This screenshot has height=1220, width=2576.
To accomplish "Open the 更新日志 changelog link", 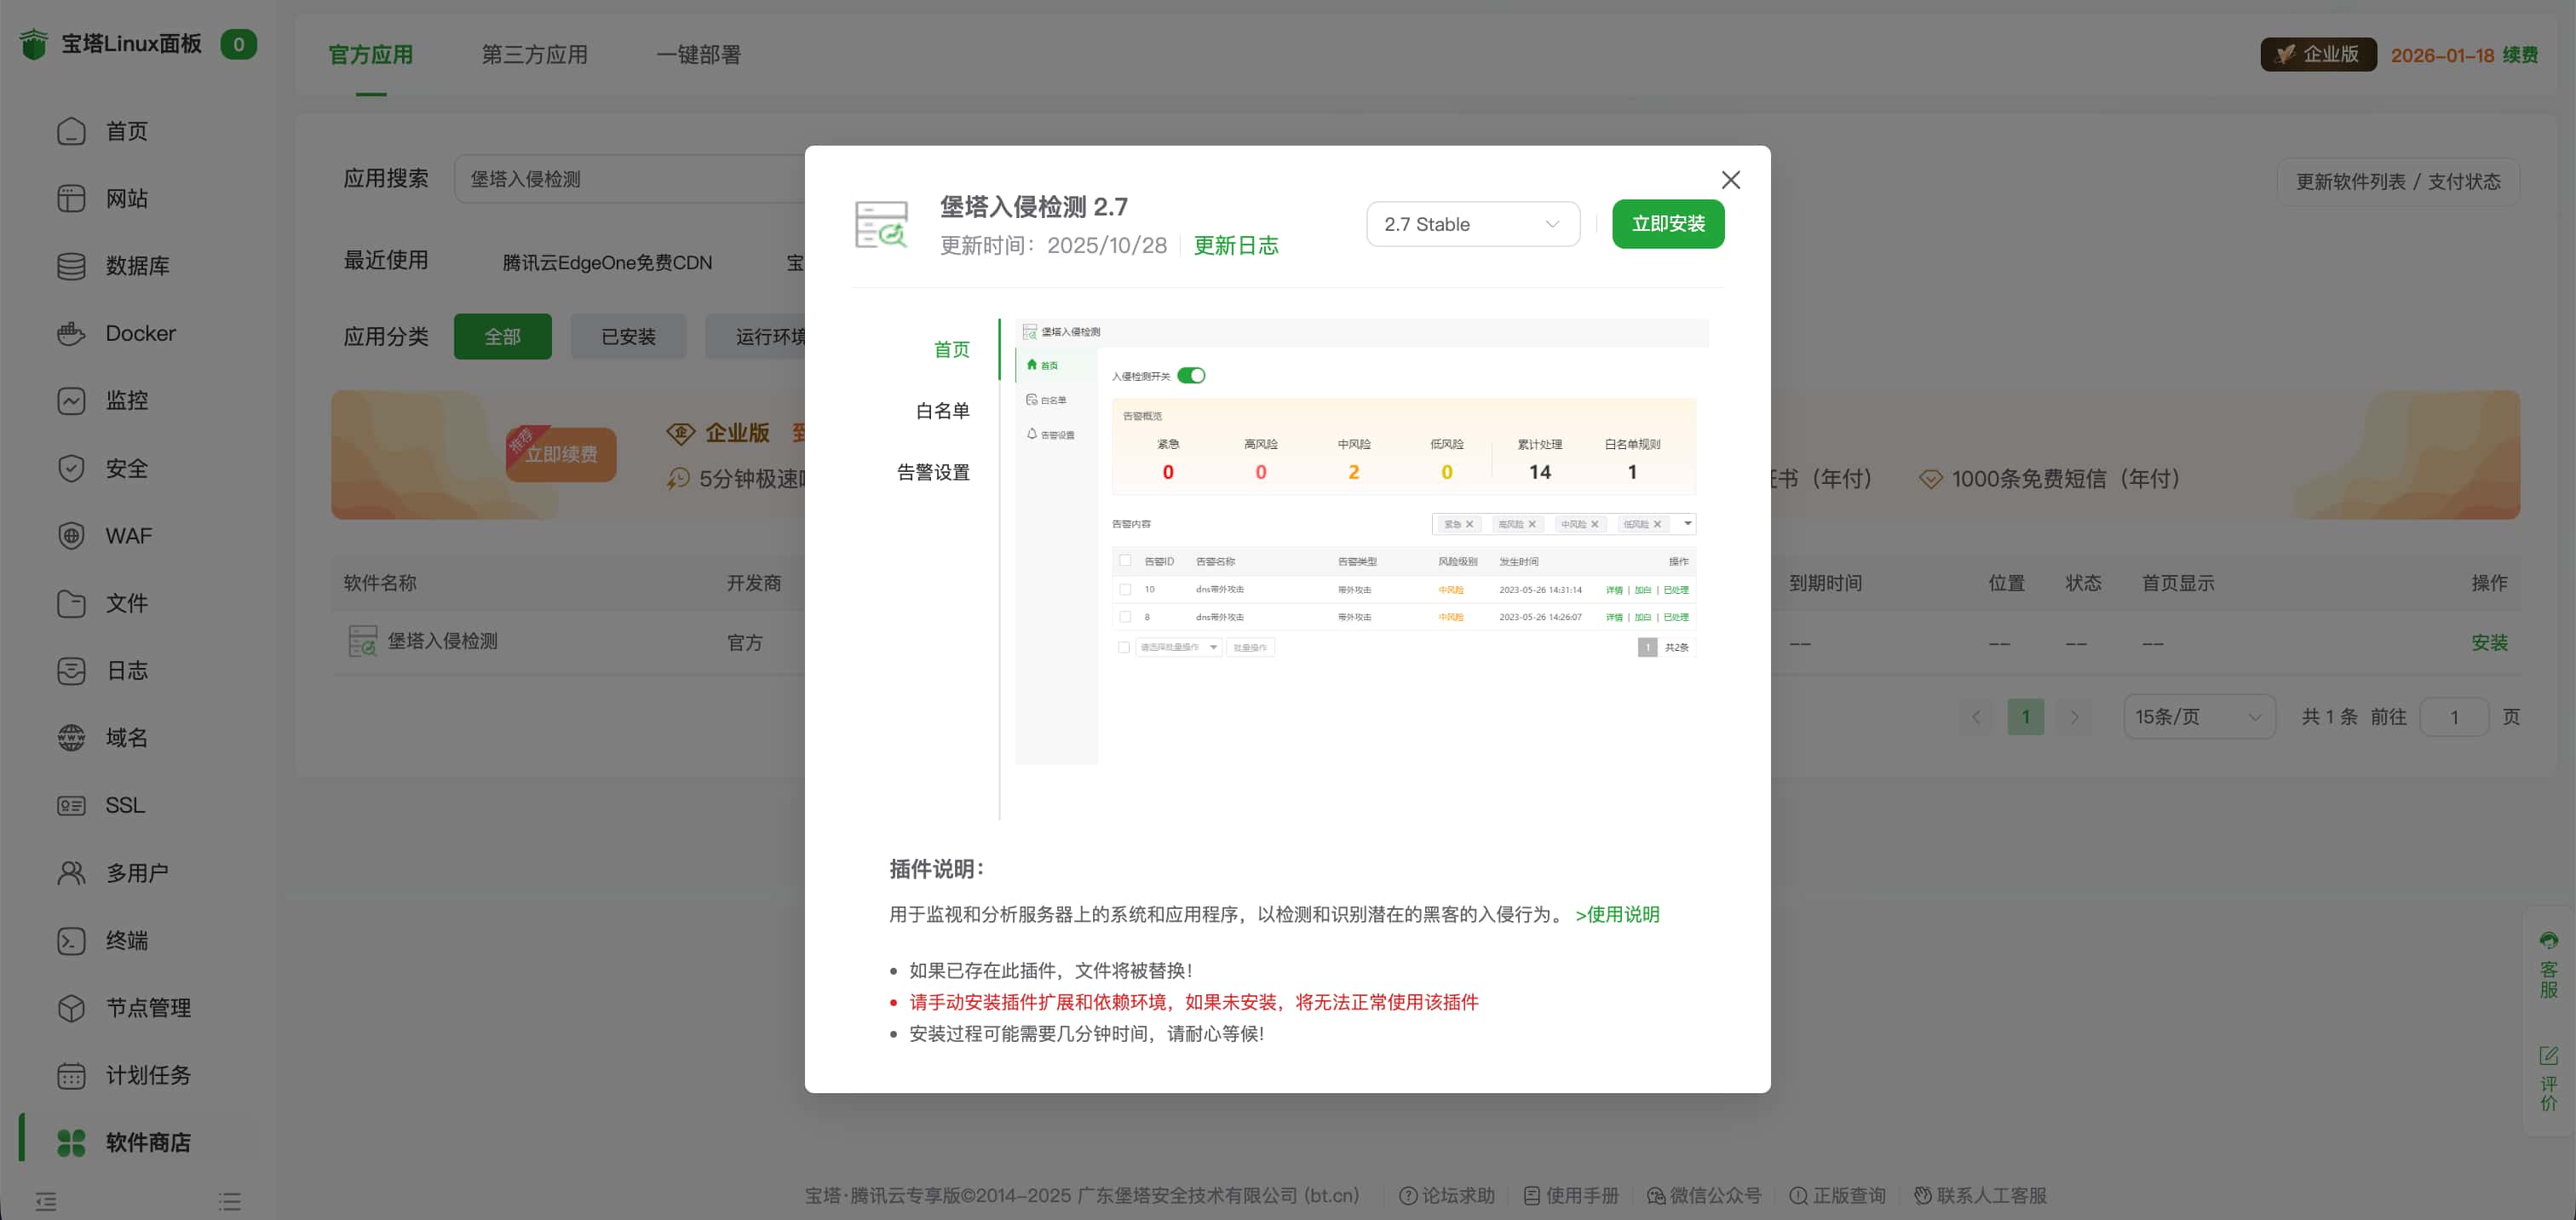I will point(1235,246).
